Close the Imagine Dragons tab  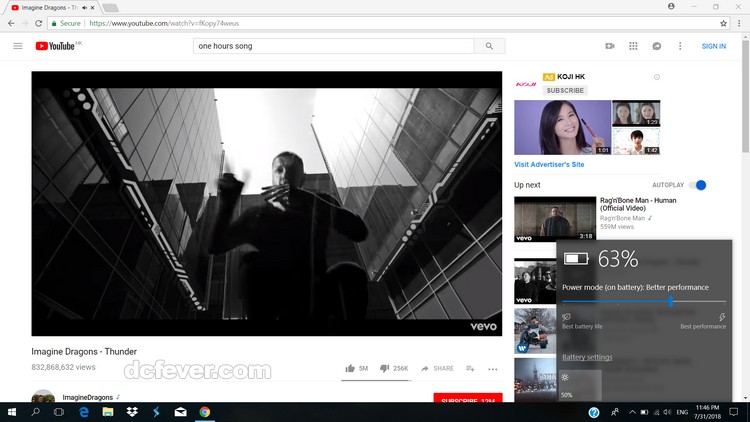coord(93,8)
